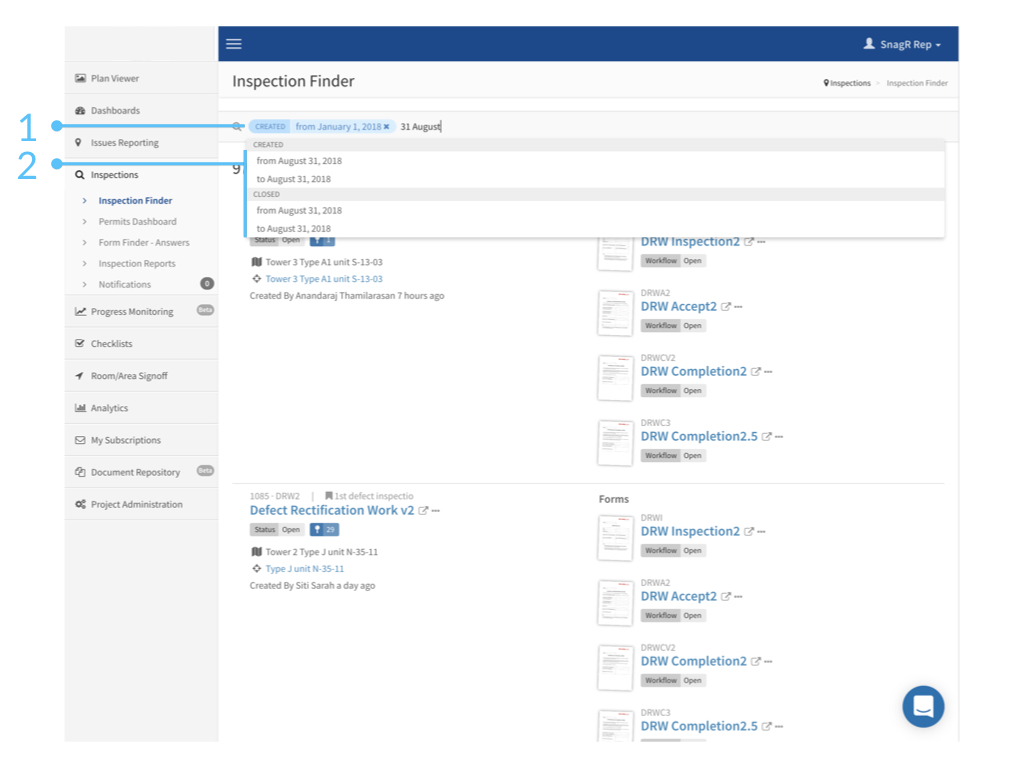Open Form Finder - Answers submenu item
Image resolution: width=1024 pixels, height=768 pixels.
pyautogui.click(x=144, y=242)
